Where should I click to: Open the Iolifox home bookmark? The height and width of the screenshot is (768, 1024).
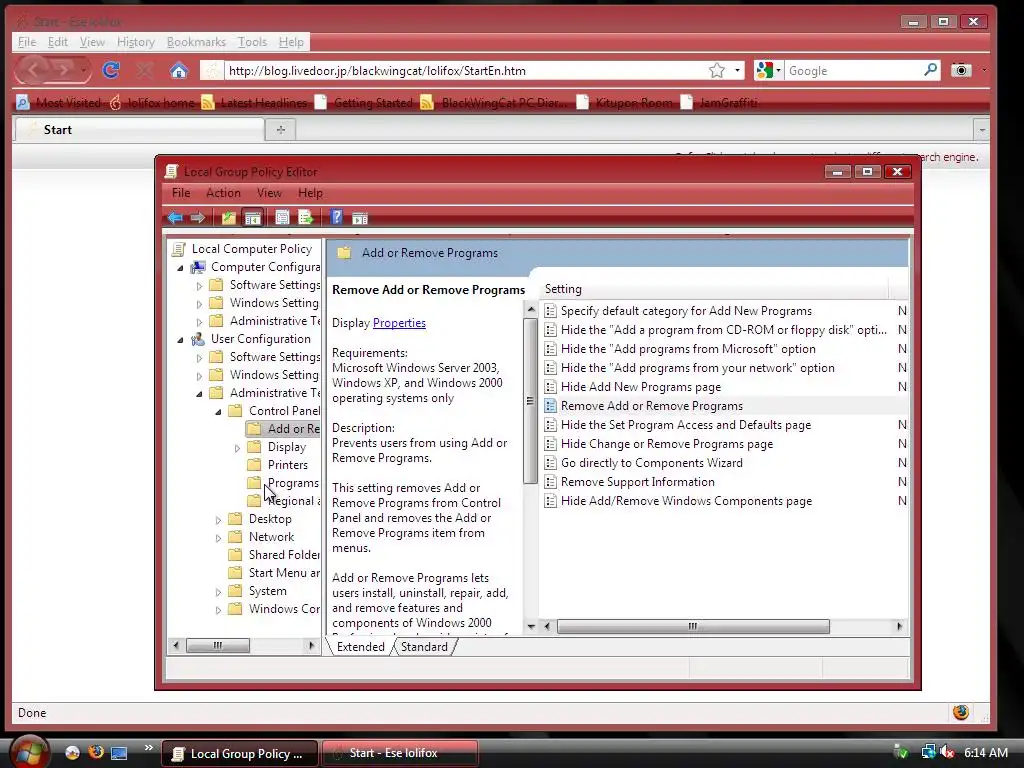[153, 103]
